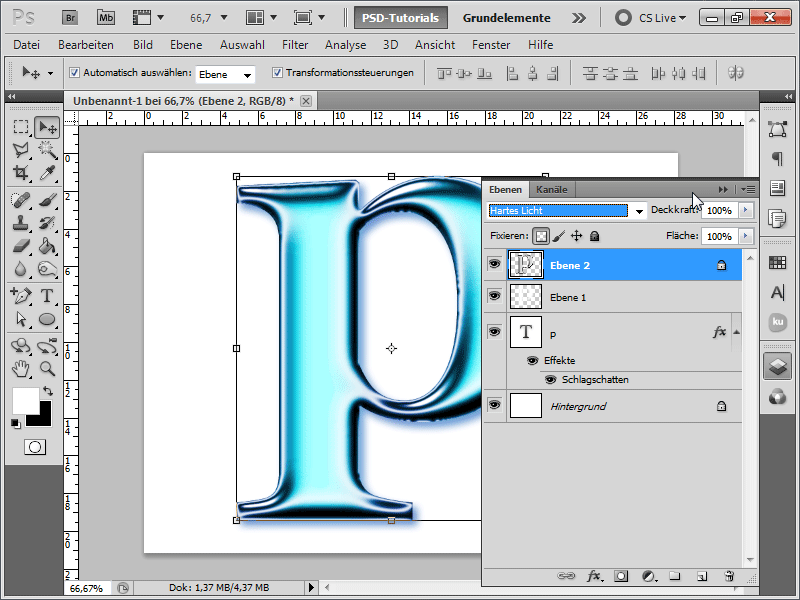Select the Pen tool
The image size is (800, 600).
tap(20, 295)
